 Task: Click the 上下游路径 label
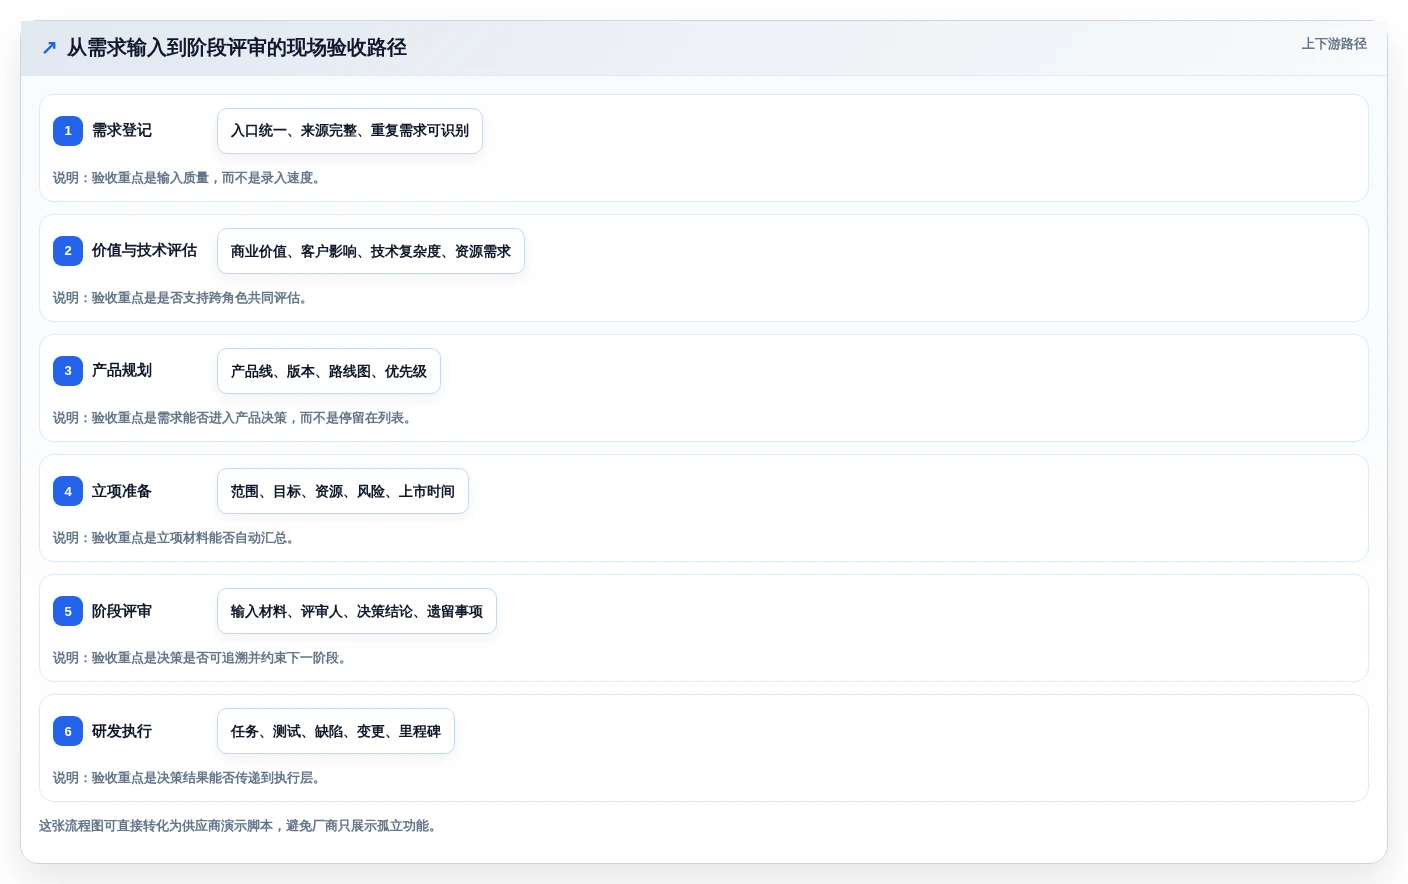(x=1334, y=44)
